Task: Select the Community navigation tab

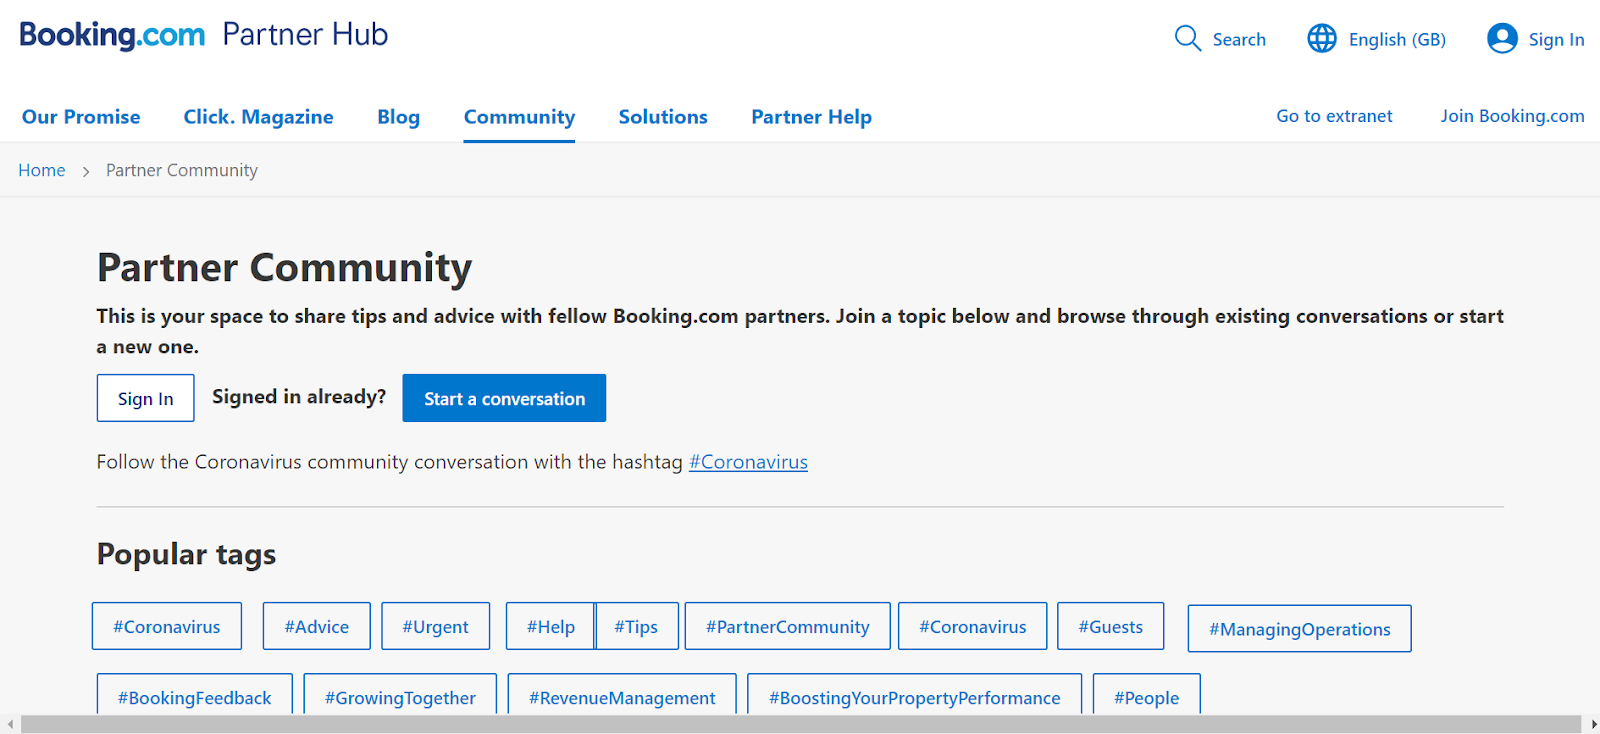Action: click(519, 117)
